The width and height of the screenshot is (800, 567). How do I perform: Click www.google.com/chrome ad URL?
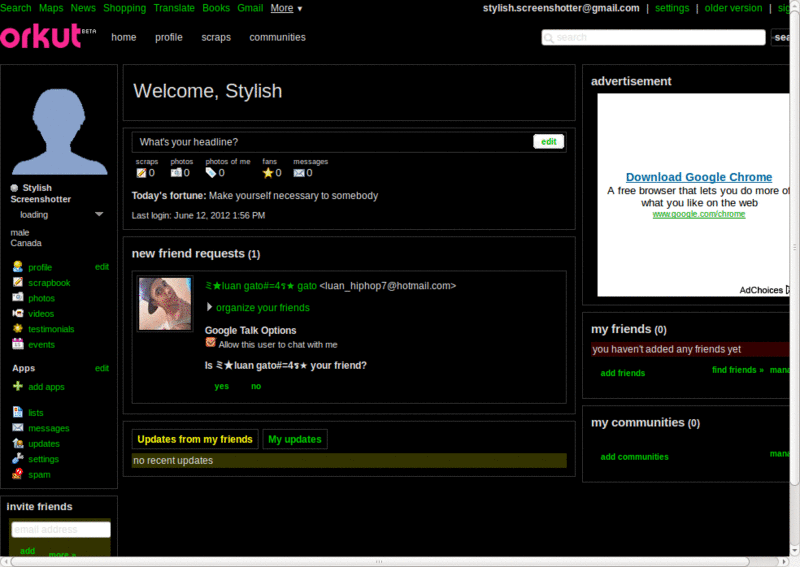698,214
